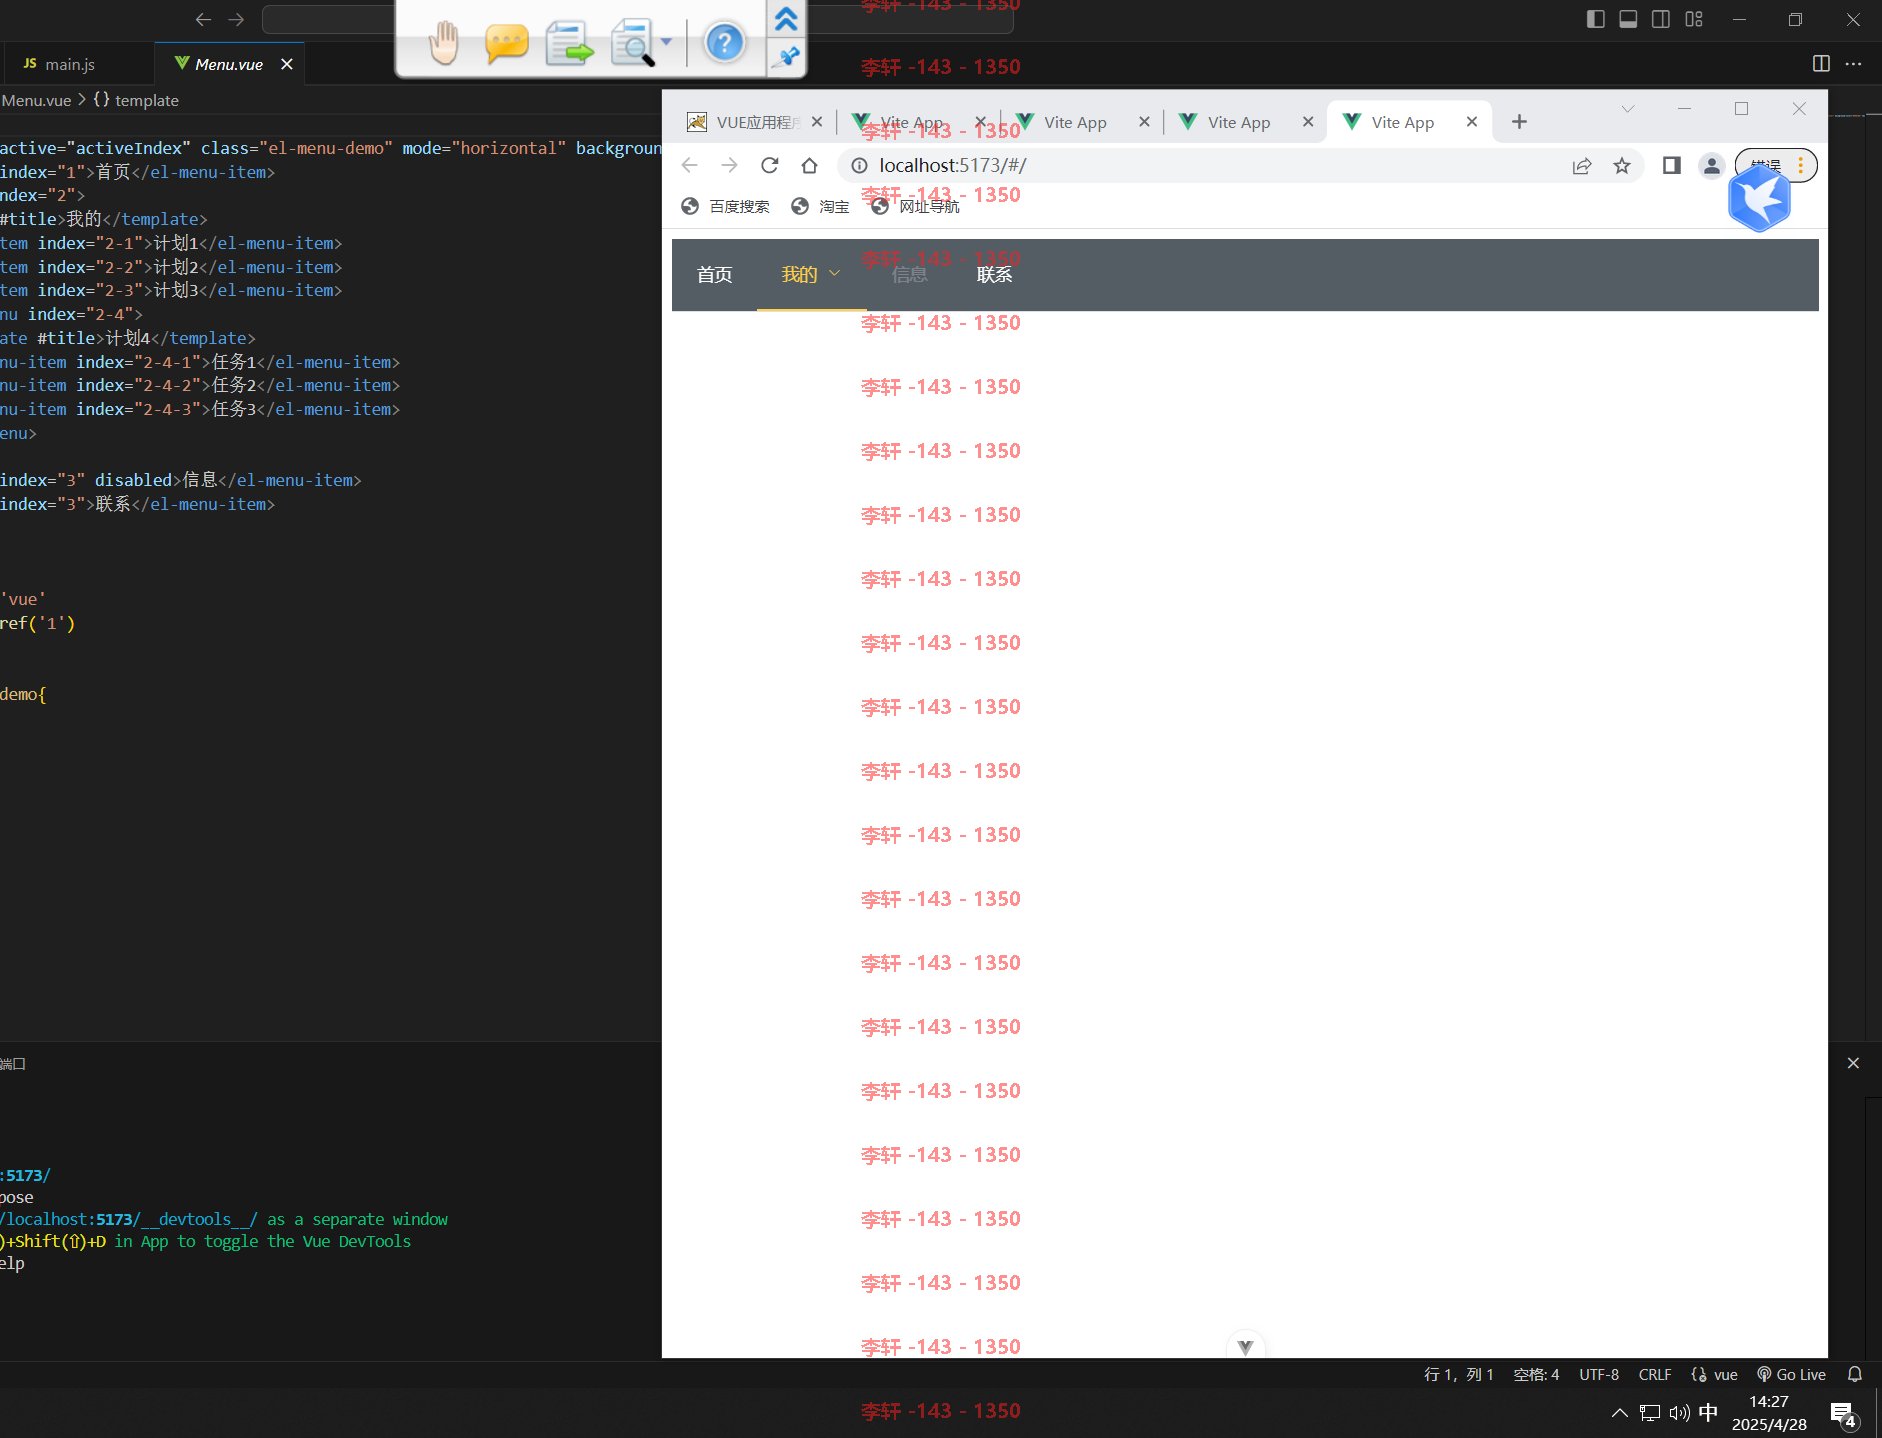Toggle browser side panel icon

click(1672, 165)
